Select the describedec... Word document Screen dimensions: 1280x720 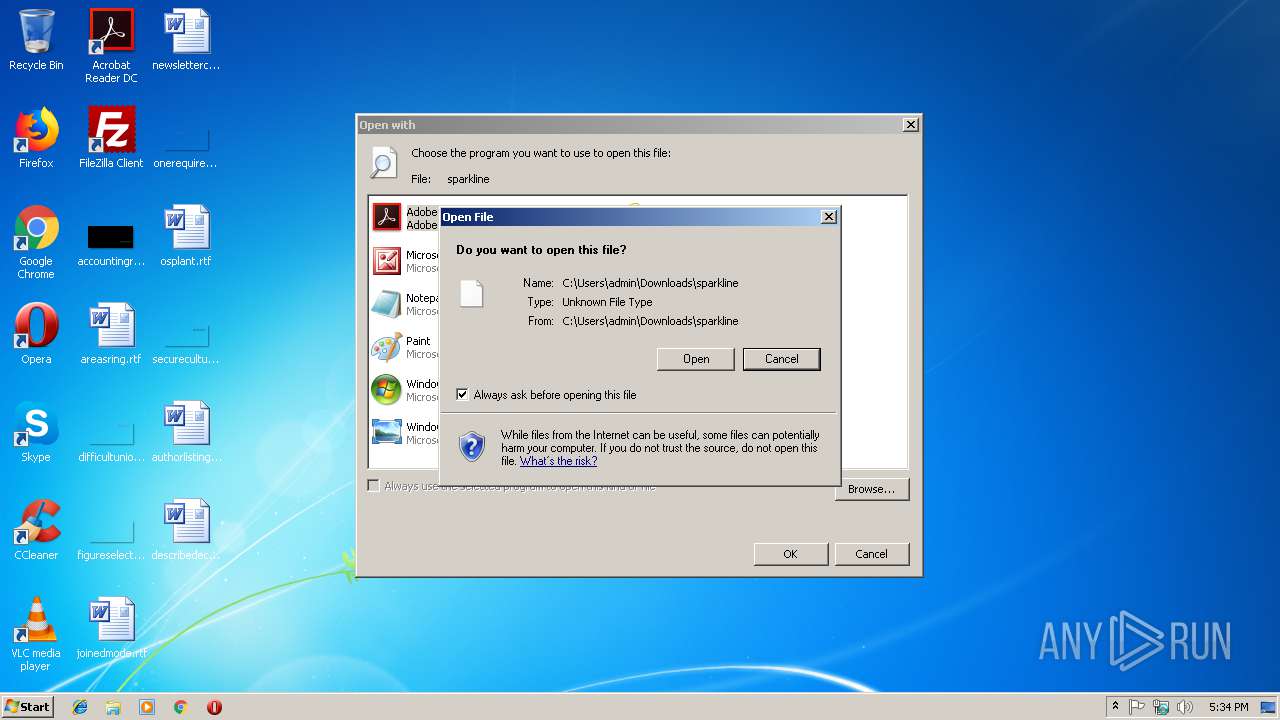[186, 530]
